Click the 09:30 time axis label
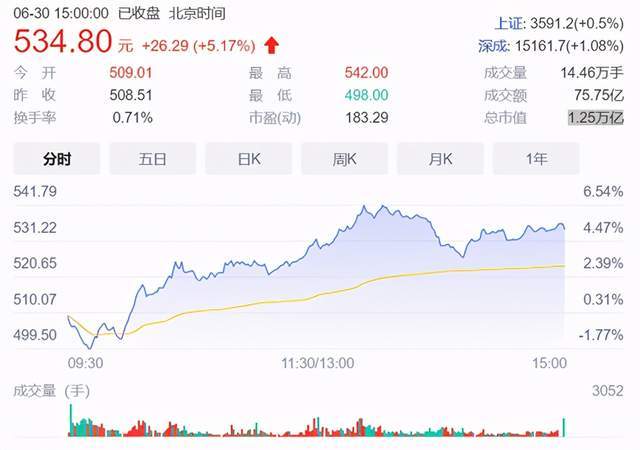 click(x=85, y=363)
